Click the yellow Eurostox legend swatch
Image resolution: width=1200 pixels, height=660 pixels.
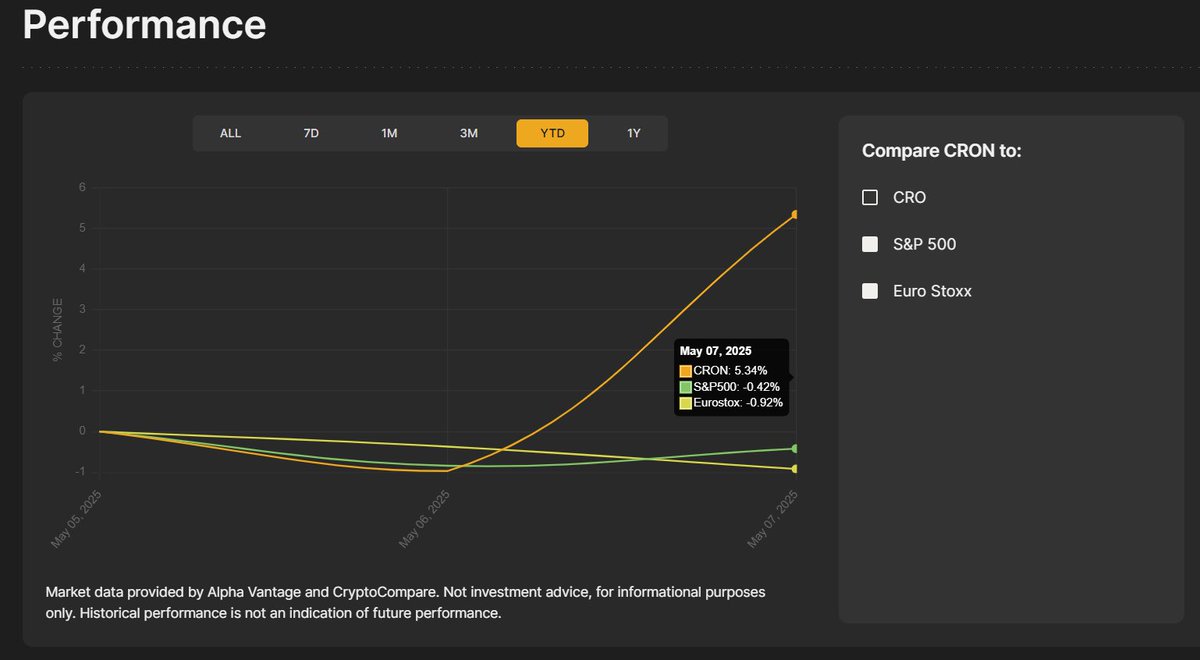[x=686, y=404]
